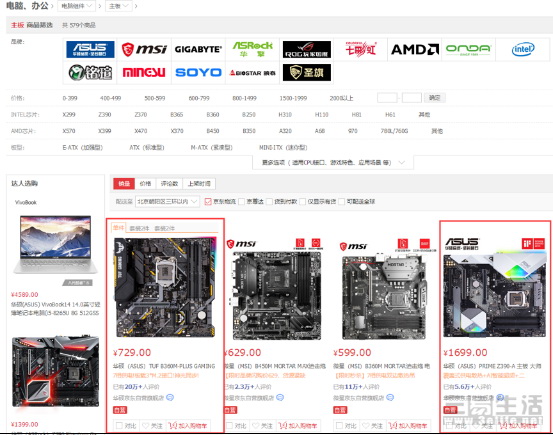This screenshot has width=553, height=435.
Task: Click heart 关注 under the ¥599.00 motherboard
Action: coord(372,426)
